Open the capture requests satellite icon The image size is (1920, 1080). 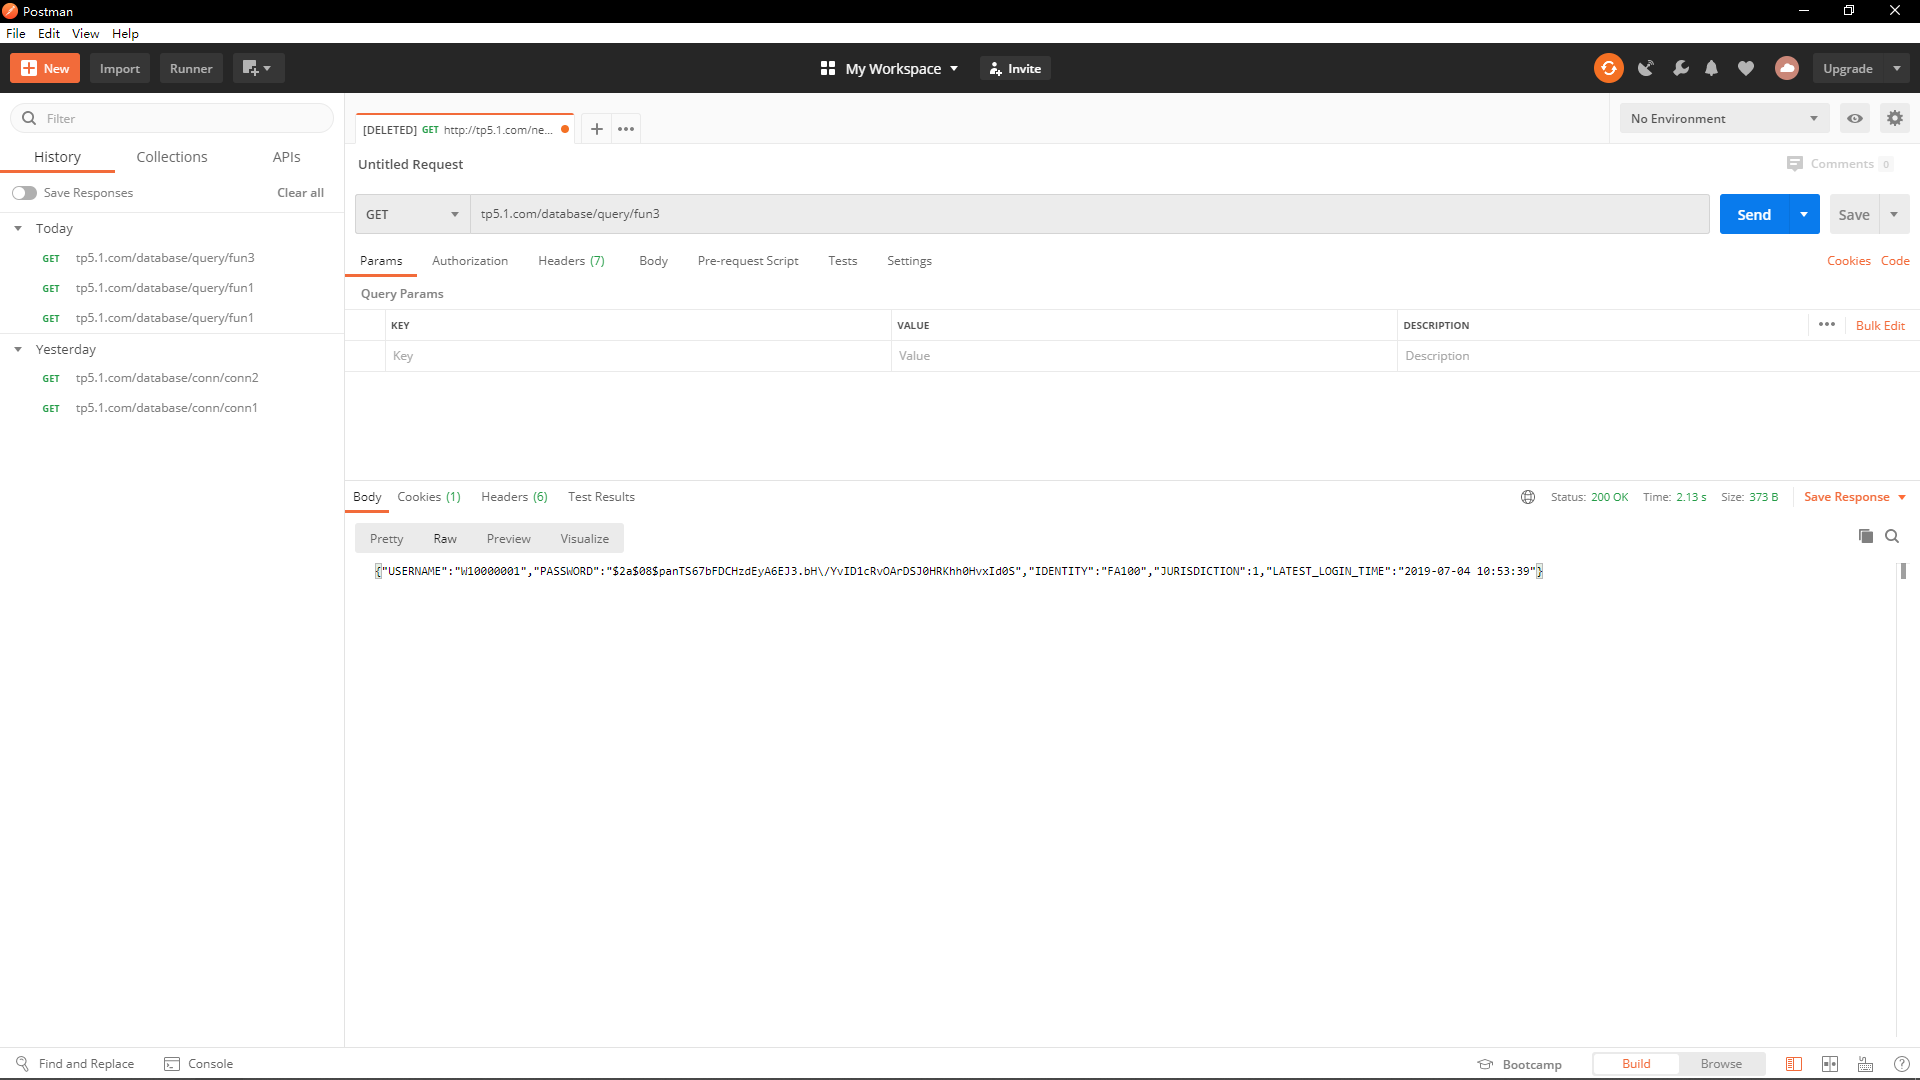1645,68
